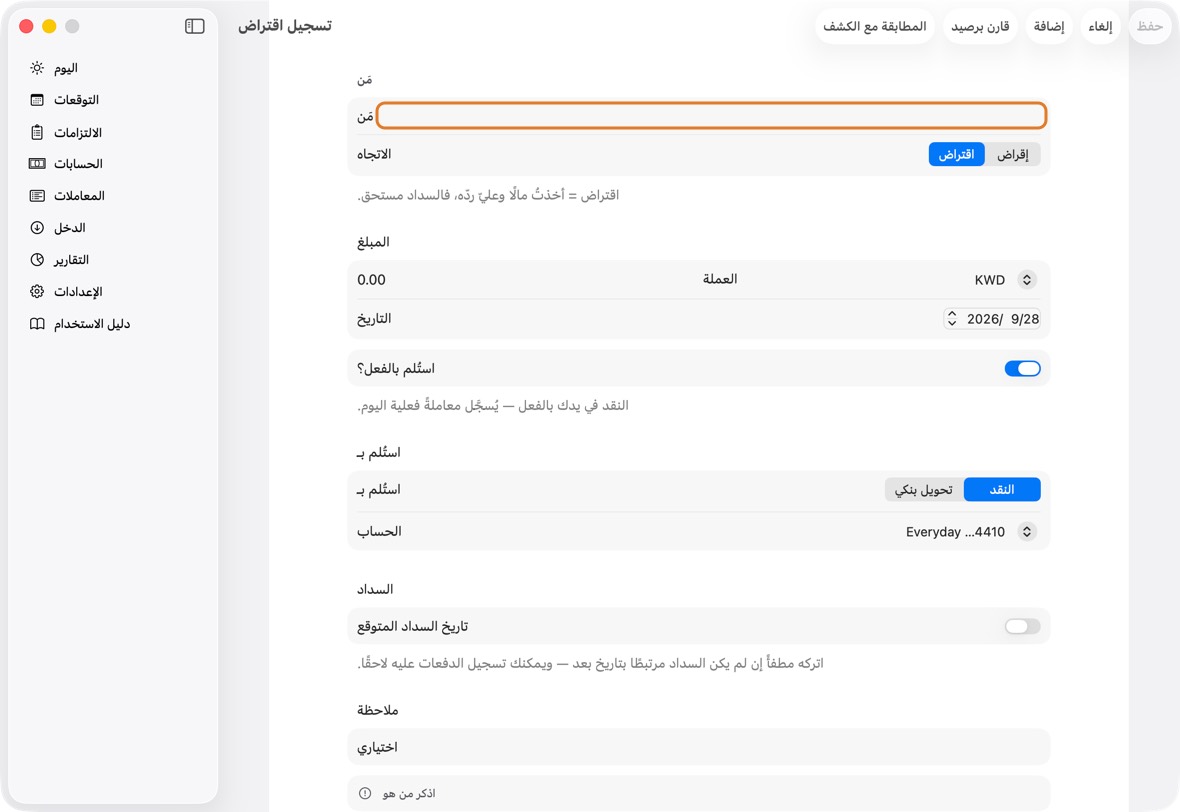Click the إضافة toolbar button

pos(1048,26)
